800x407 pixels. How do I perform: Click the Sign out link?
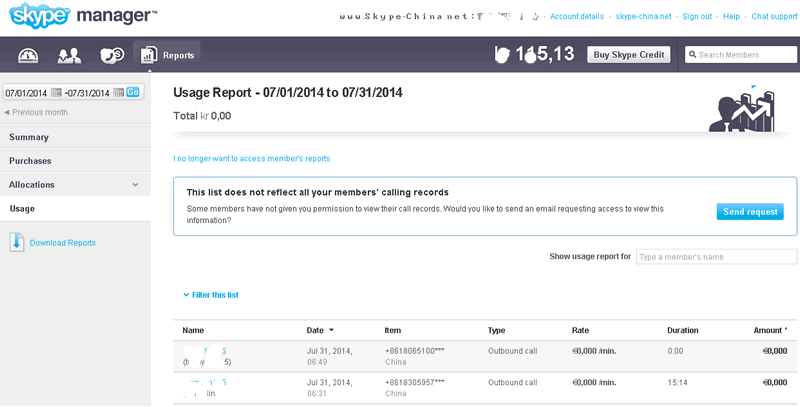(697, 16)
